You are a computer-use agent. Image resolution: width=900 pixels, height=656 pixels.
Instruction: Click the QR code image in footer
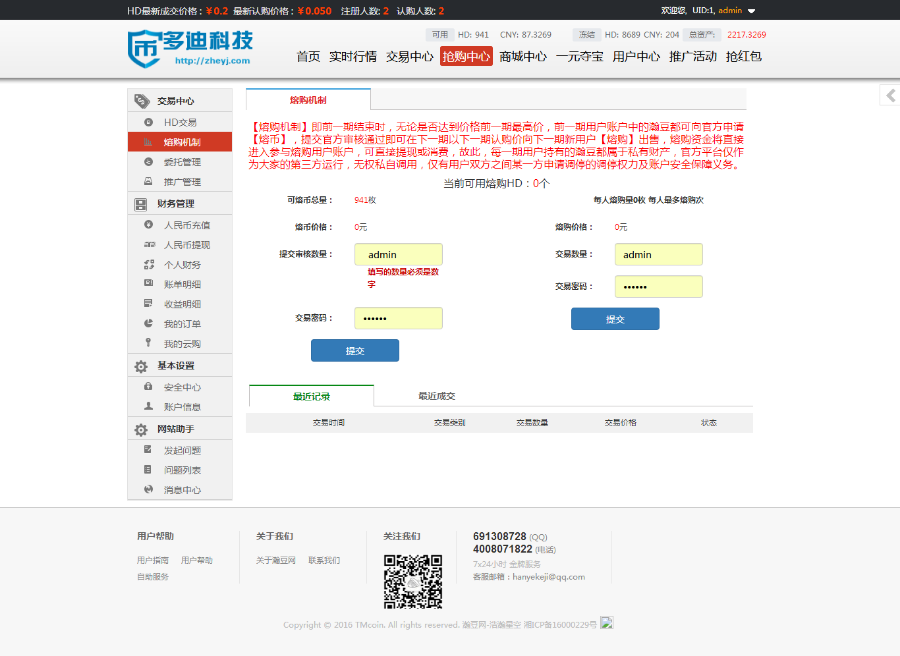point(413,581)
